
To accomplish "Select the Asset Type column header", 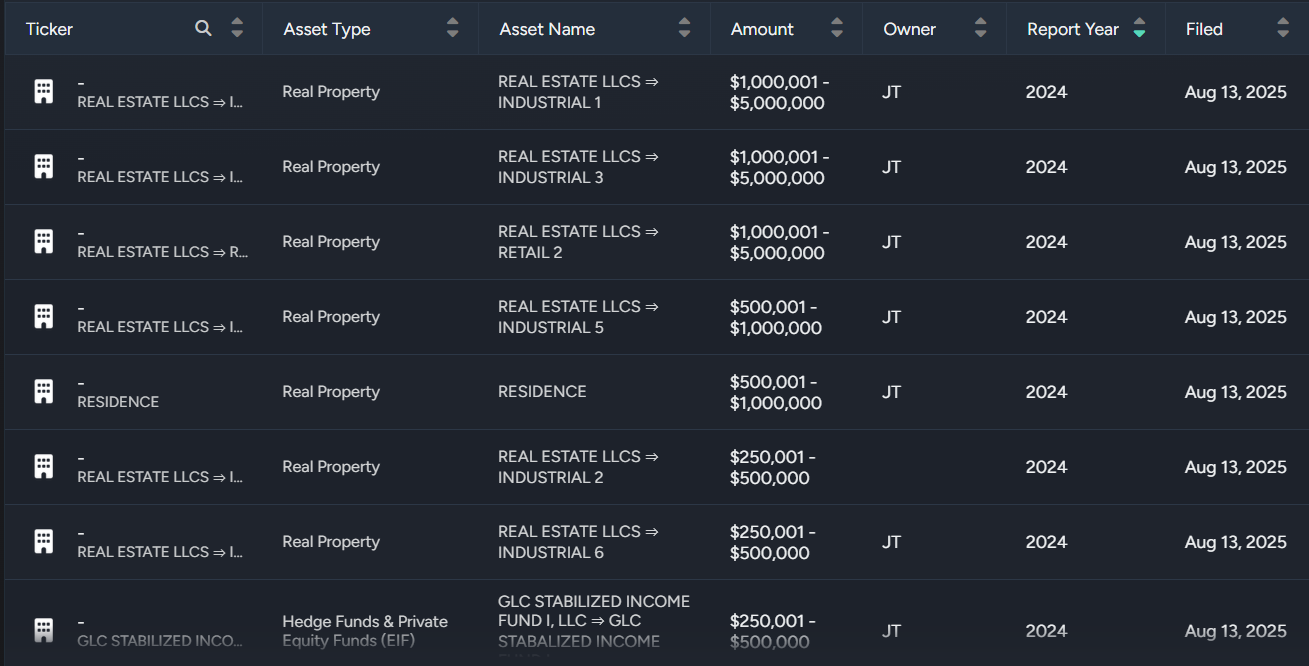I will [x=327, y=29].
